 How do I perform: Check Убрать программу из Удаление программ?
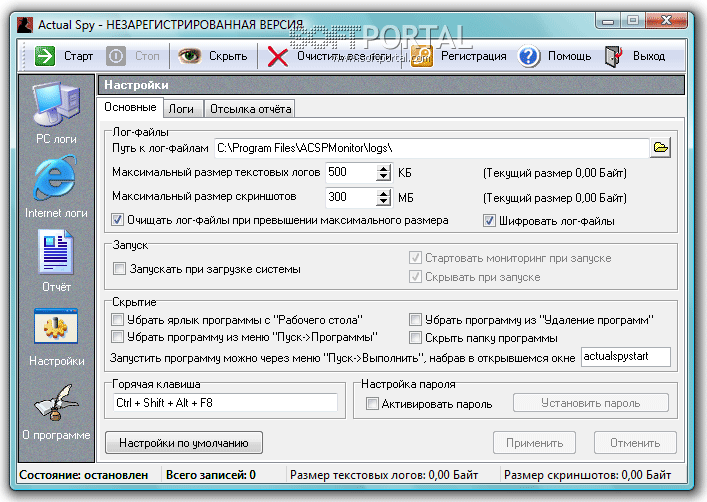[415, 320]
